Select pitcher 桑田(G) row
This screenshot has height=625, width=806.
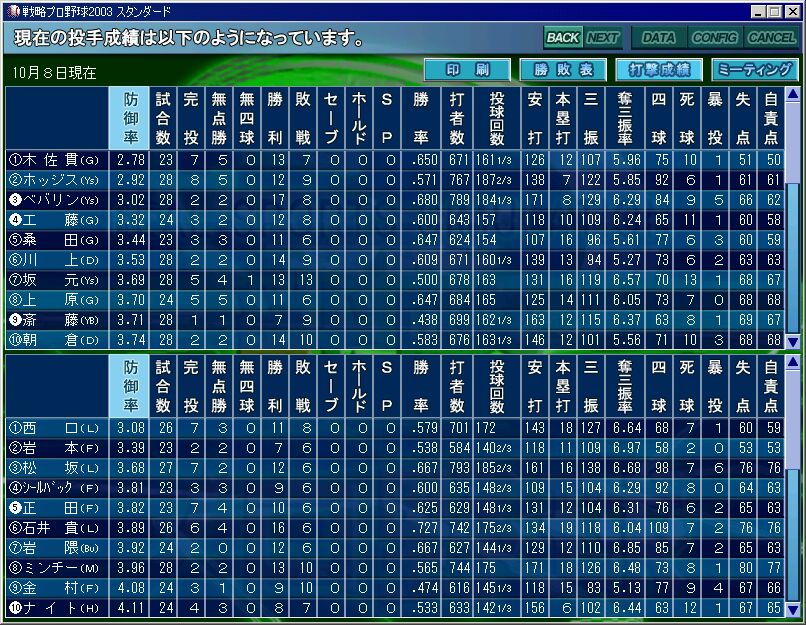(395, 240)
